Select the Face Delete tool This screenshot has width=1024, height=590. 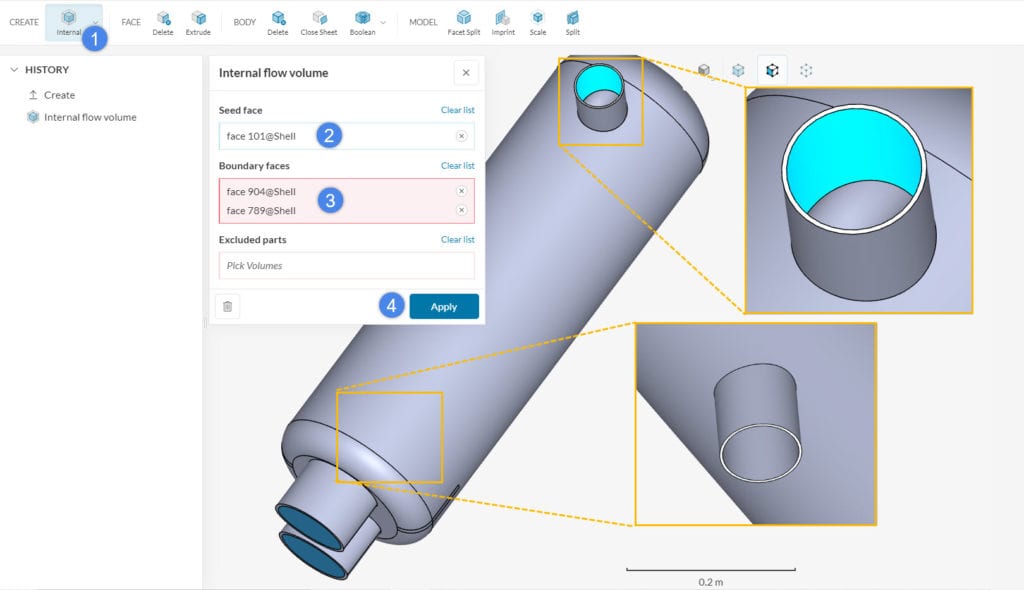(163, 21)
